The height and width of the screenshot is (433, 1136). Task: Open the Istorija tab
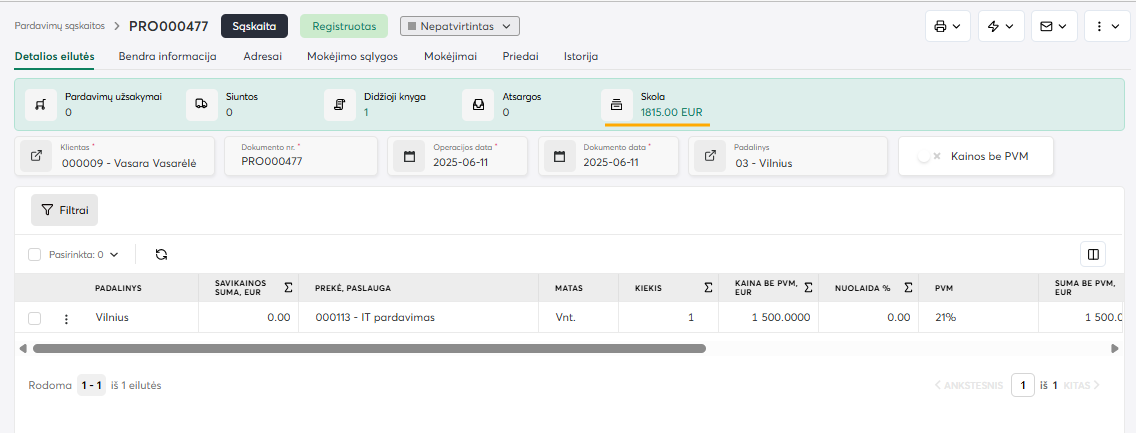pos(581,57)
